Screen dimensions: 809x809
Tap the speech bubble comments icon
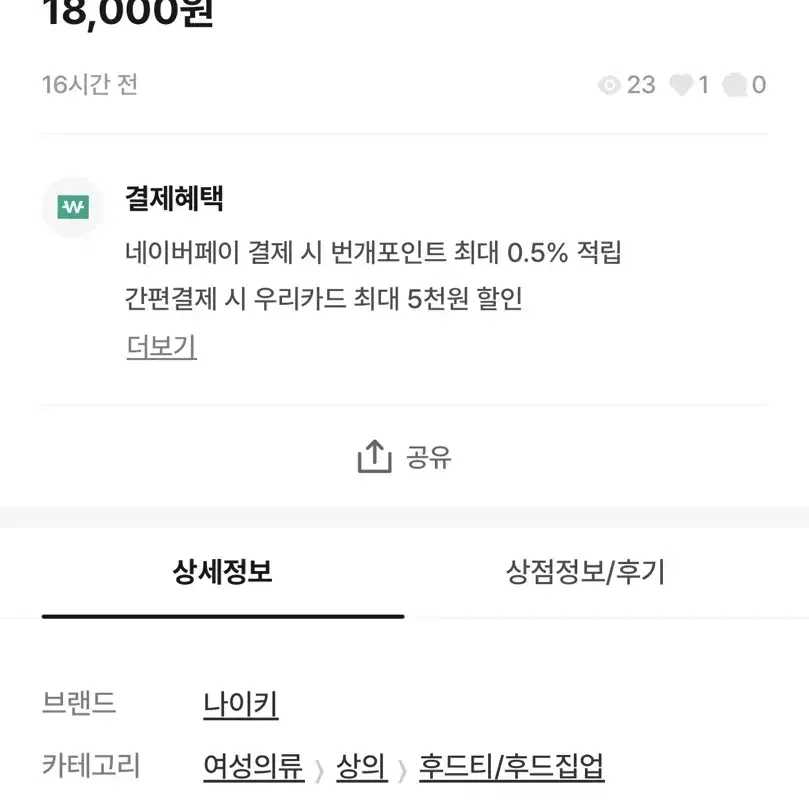[x=735, y=85]
